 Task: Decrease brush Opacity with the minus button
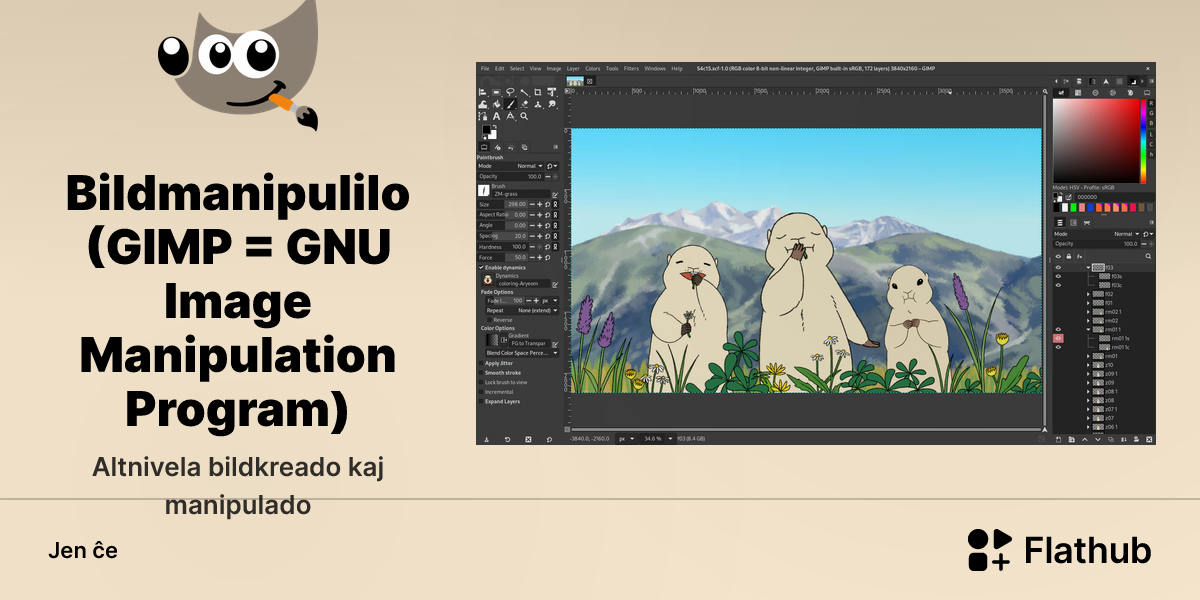548,176
